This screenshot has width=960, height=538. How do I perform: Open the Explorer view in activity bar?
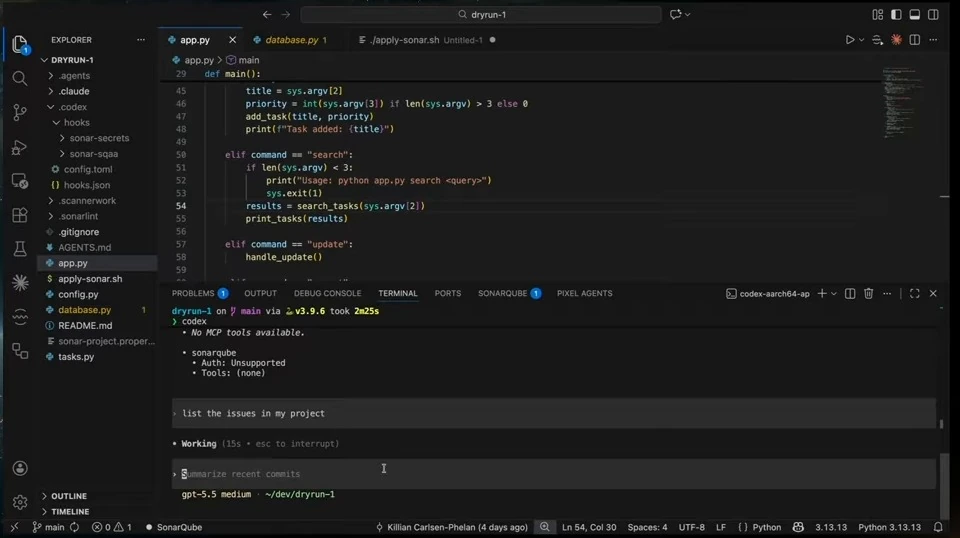pyautogui.click(x=20, y=45)
